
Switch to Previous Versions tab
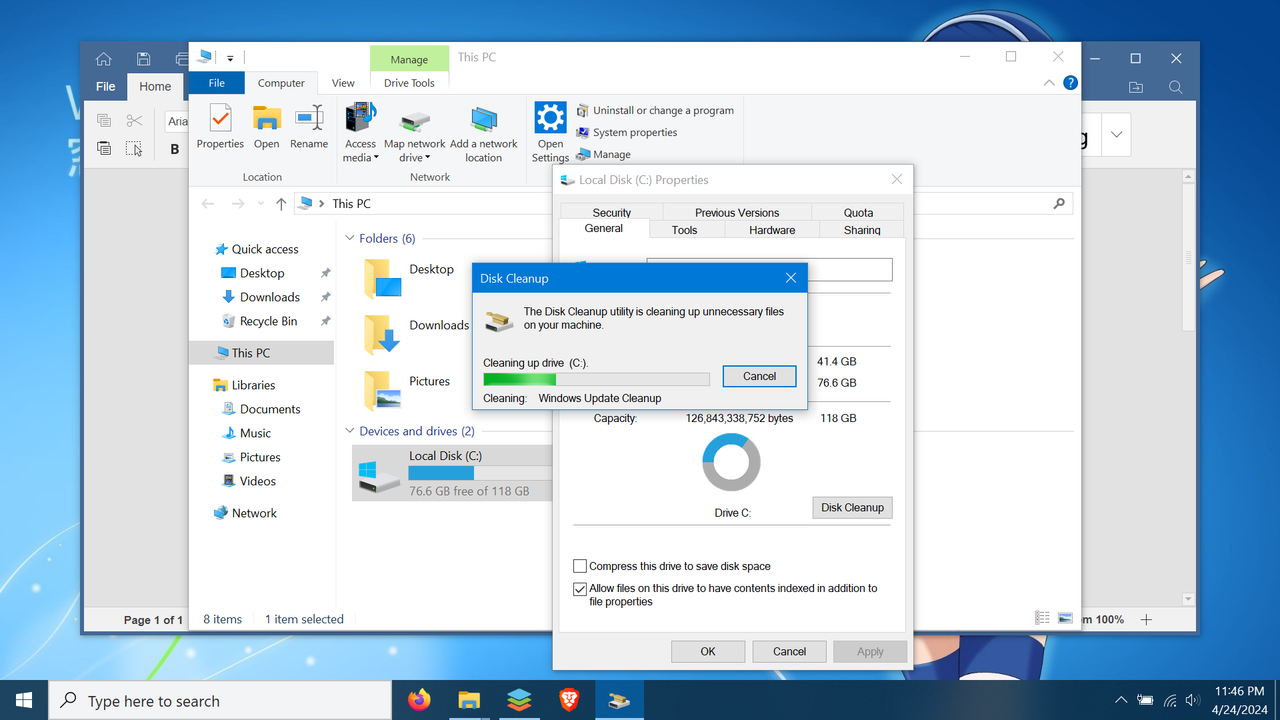(737, 212)
